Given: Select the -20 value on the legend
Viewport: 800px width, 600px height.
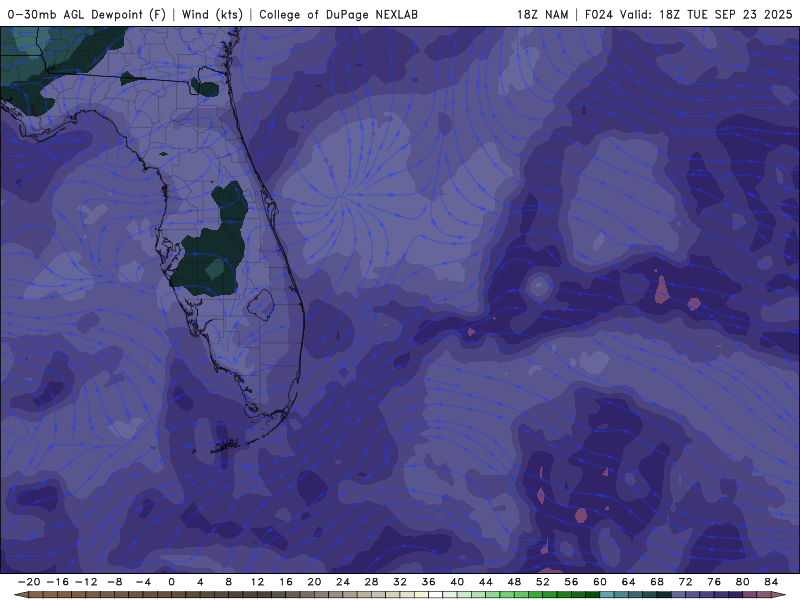Looking at the screenshot, I should tap(29, 582).
